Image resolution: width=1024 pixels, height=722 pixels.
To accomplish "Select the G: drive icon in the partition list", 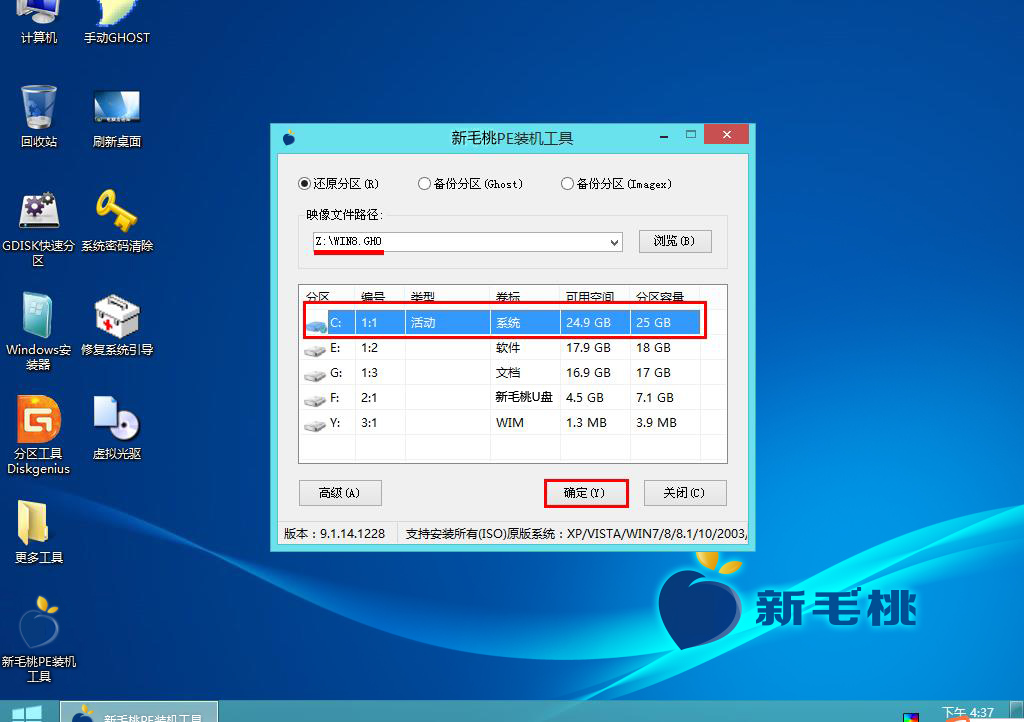I will 315,374.
